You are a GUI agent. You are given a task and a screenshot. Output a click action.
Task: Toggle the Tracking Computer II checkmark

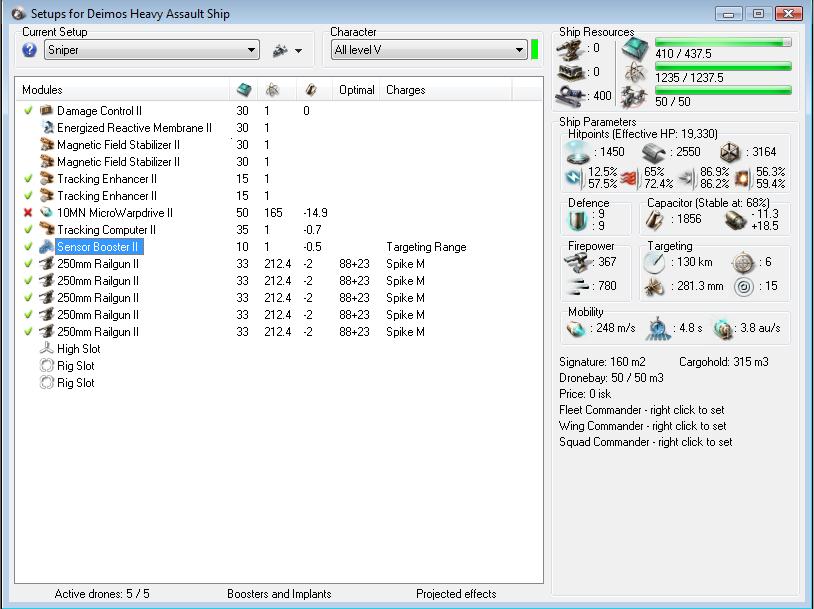28,229
